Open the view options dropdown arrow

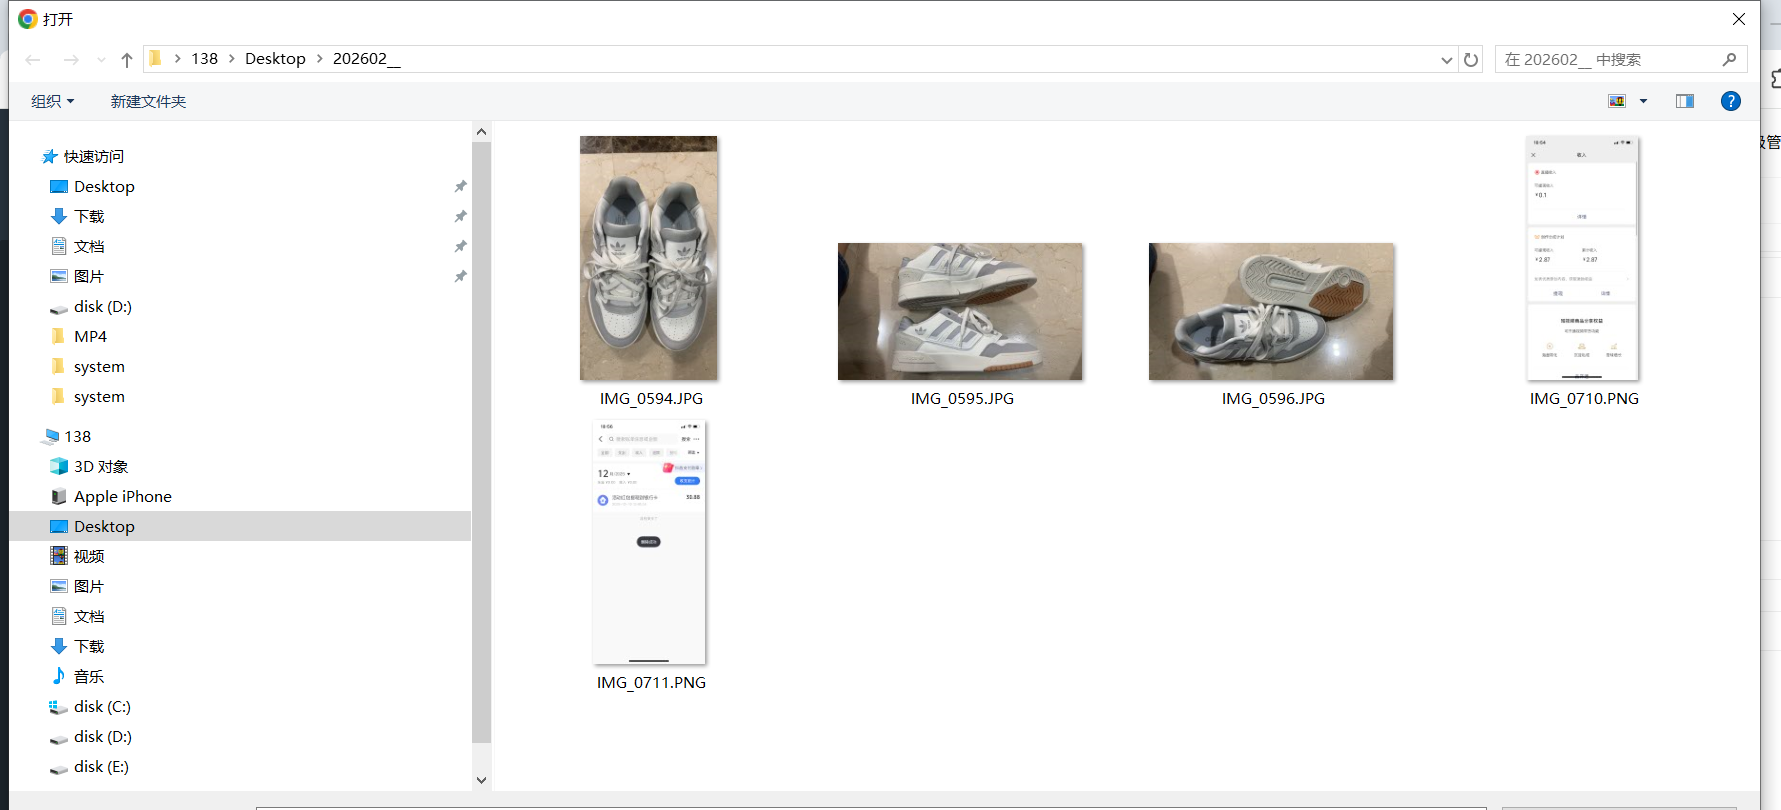[x=1643, y=101]
